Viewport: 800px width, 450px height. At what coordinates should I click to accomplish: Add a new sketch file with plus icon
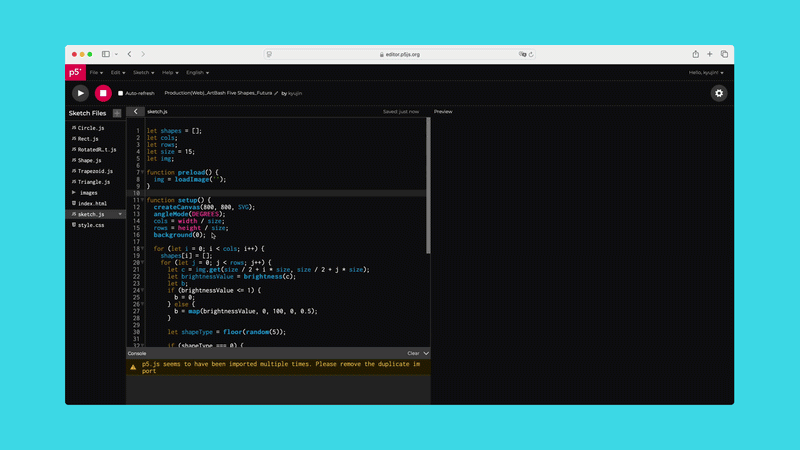tap(117, 113)
